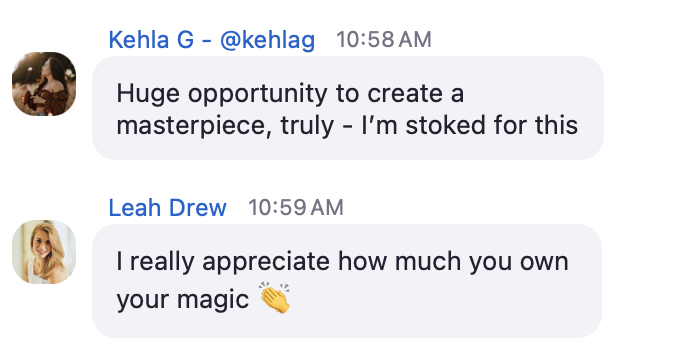
Task: Click the word "opportunity" in Kehla's message
Action: (x=258, y=95)
